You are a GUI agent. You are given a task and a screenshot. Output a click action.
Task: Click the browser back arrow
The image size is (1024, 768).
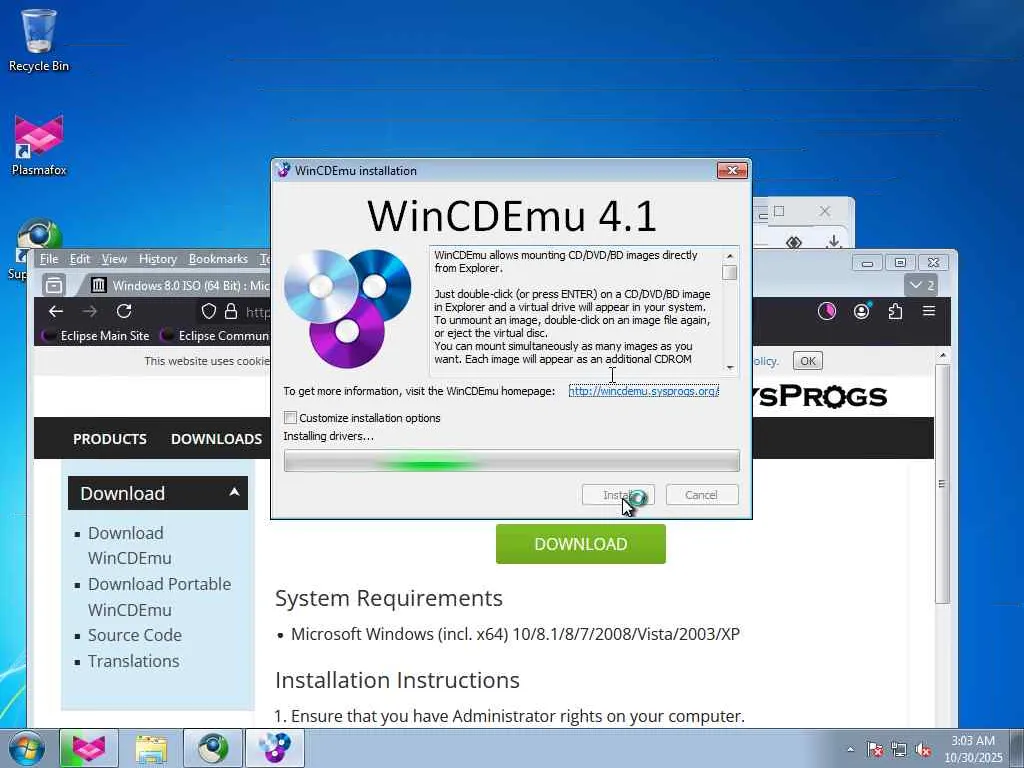pyautogui.click(x=56, y=312)
